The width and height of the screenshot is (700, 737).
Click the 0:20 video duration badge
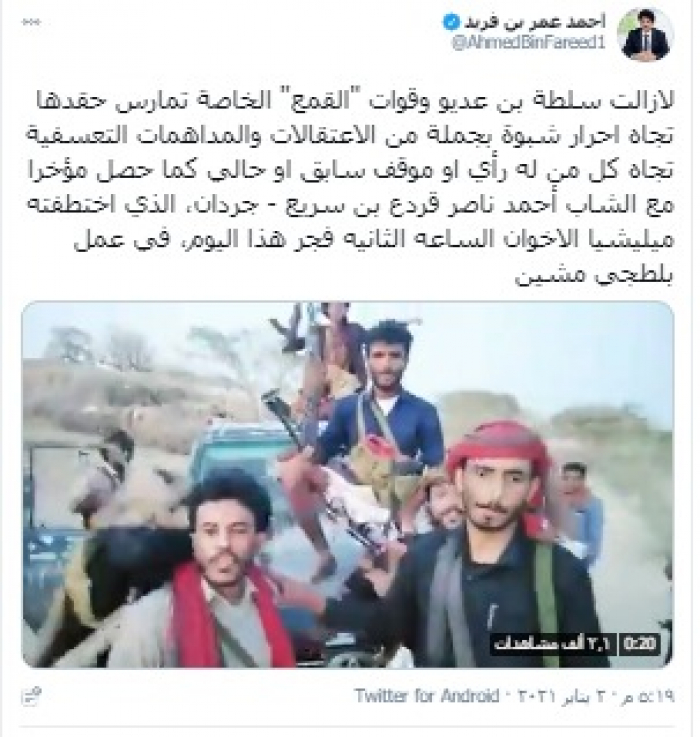tap(640, 644)
